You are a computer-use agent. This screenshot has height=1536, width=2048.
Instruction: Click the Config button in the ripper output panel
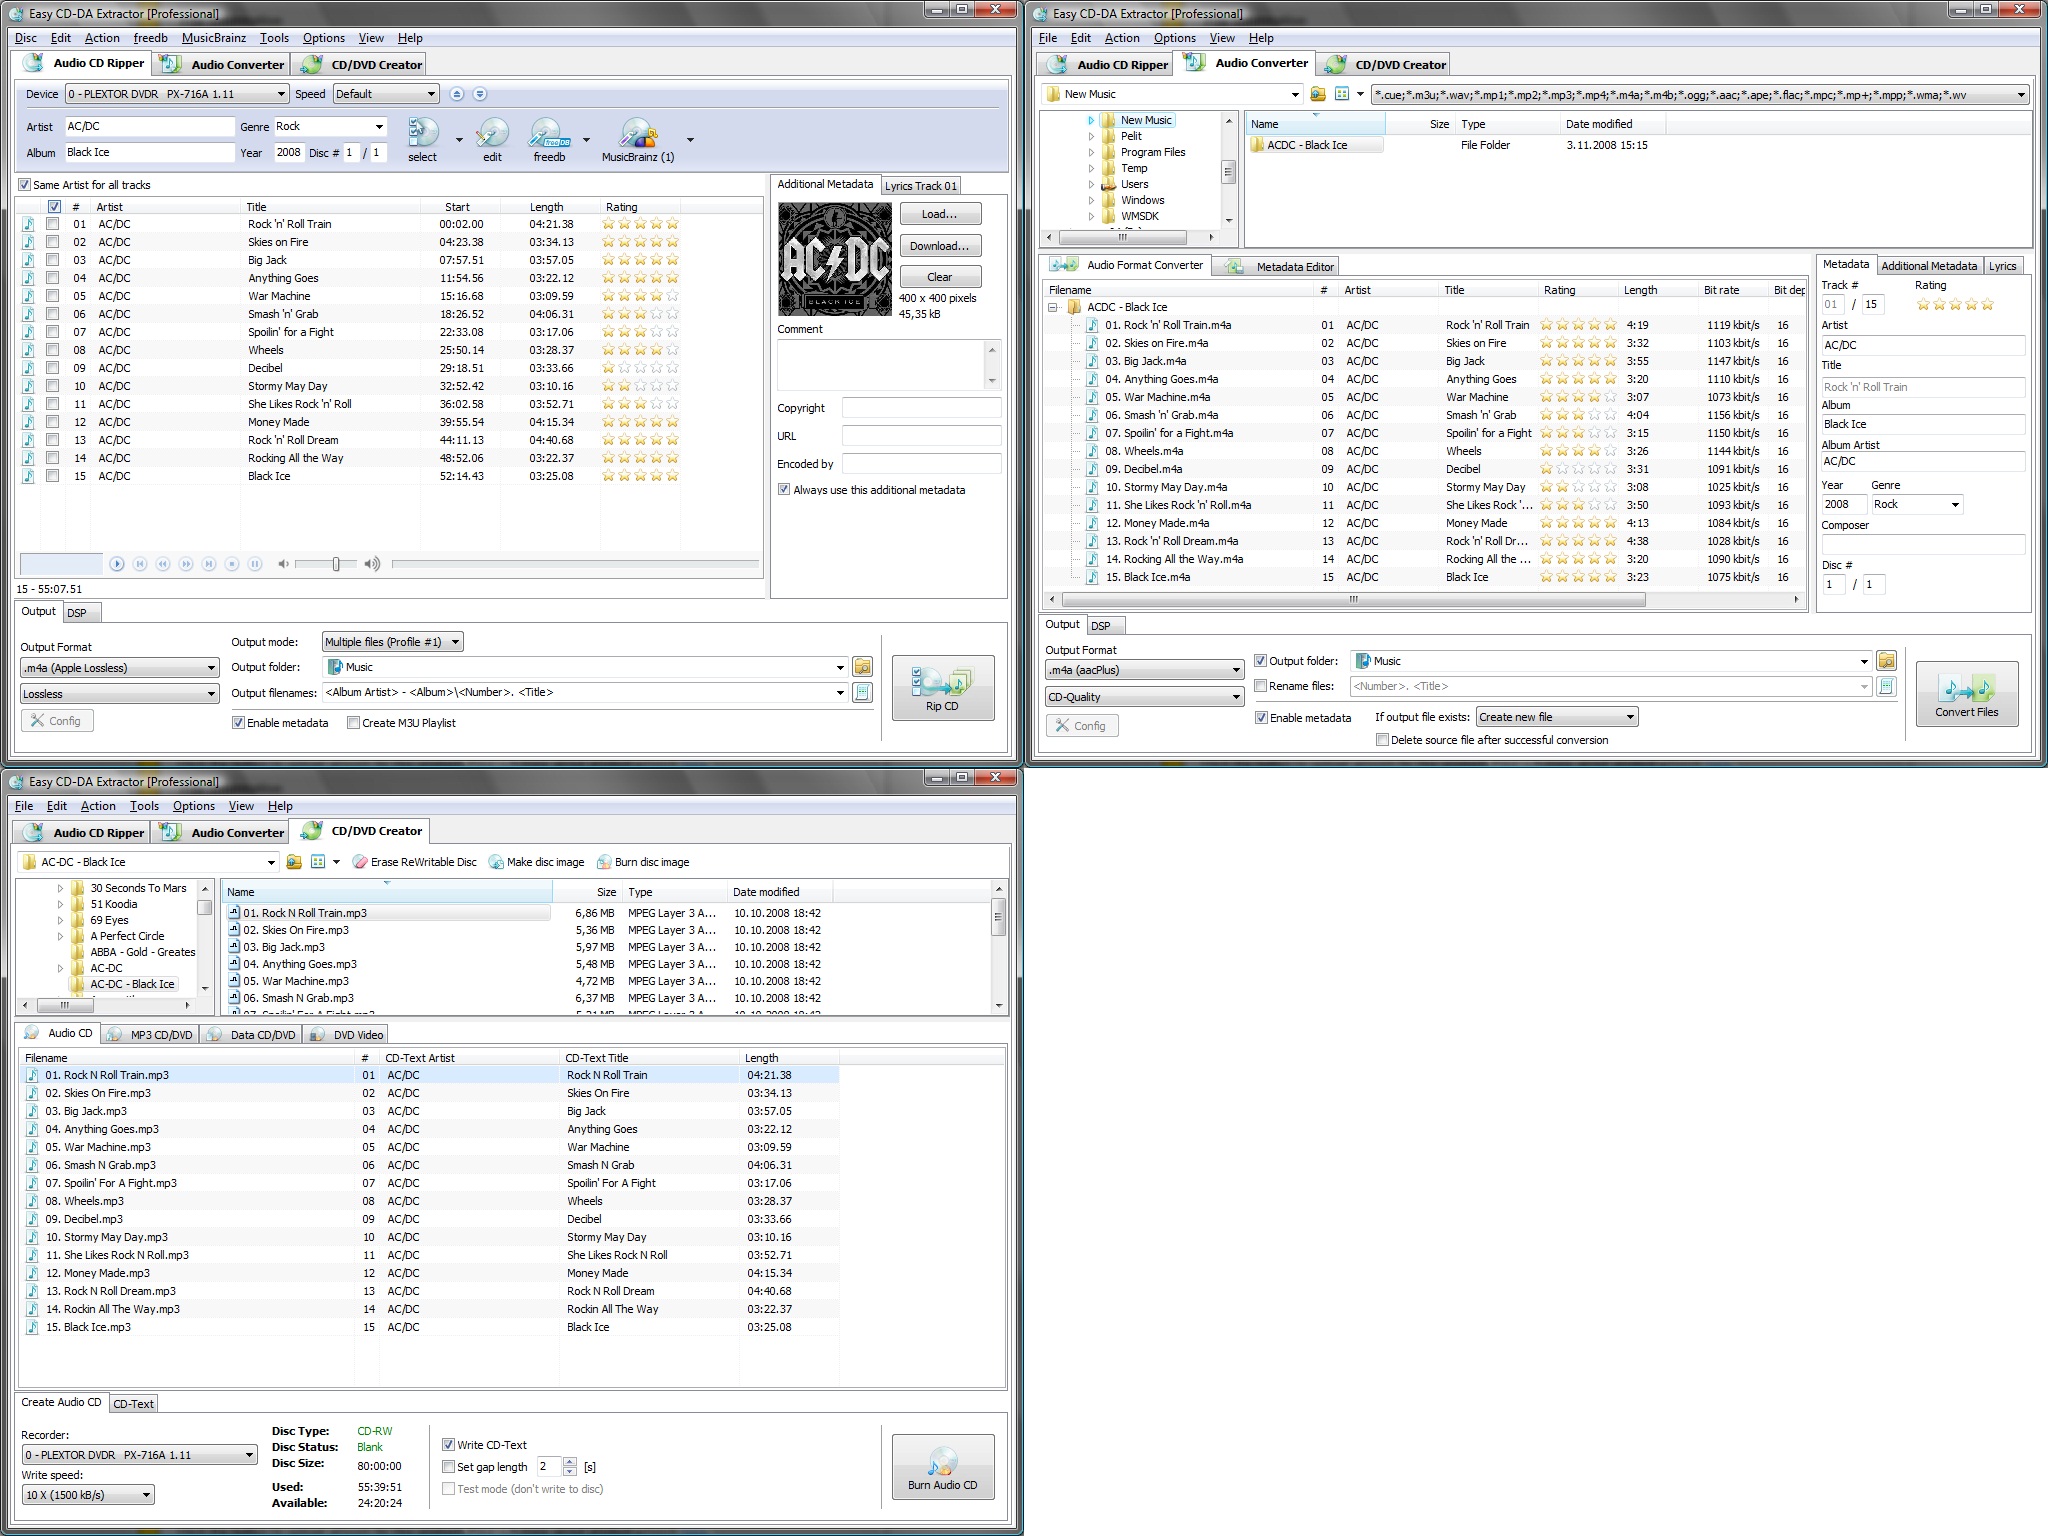tap(57, 720)
